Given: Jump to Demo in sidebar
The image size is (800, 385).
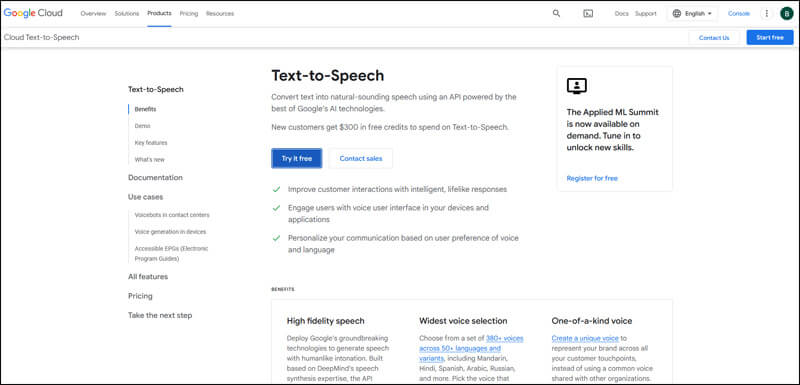Looking at the screenshot, I should click(x=142, y=126).
